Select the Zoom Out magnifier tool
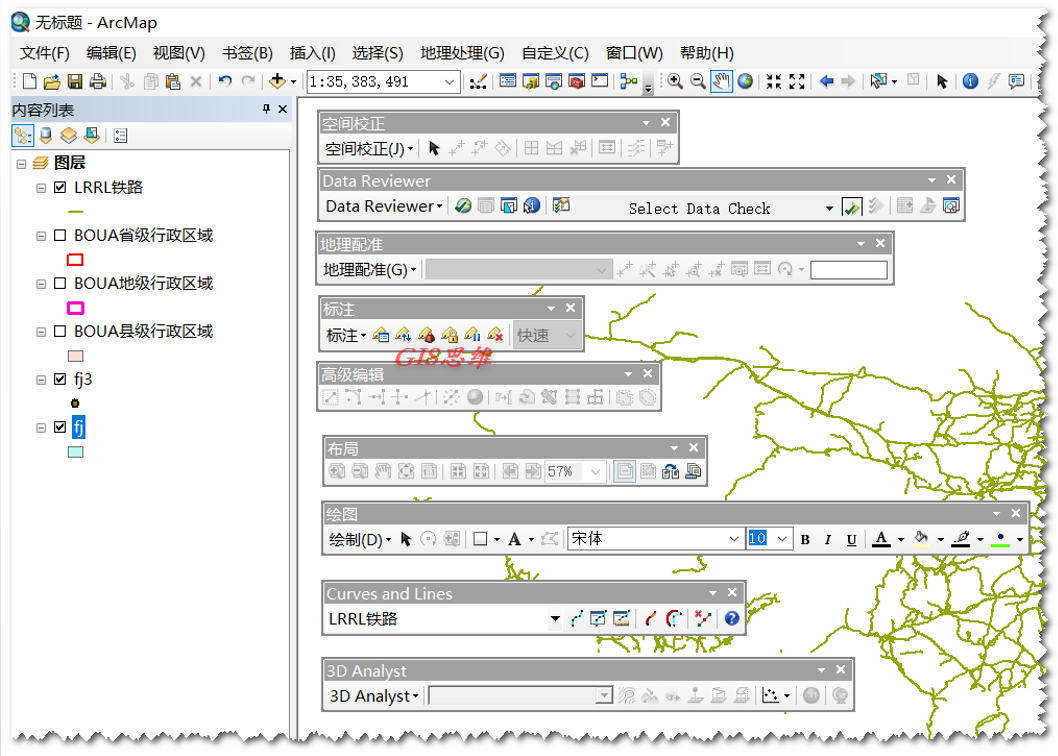The width and height of the screenshot is (1058, 756). coord(698,82)
